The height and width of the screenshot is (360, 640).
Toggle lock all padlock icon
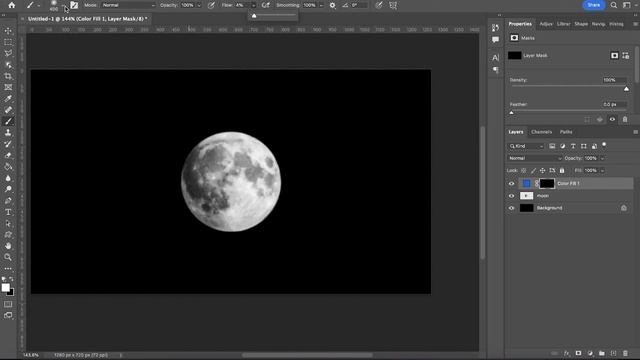pos(562,171)
